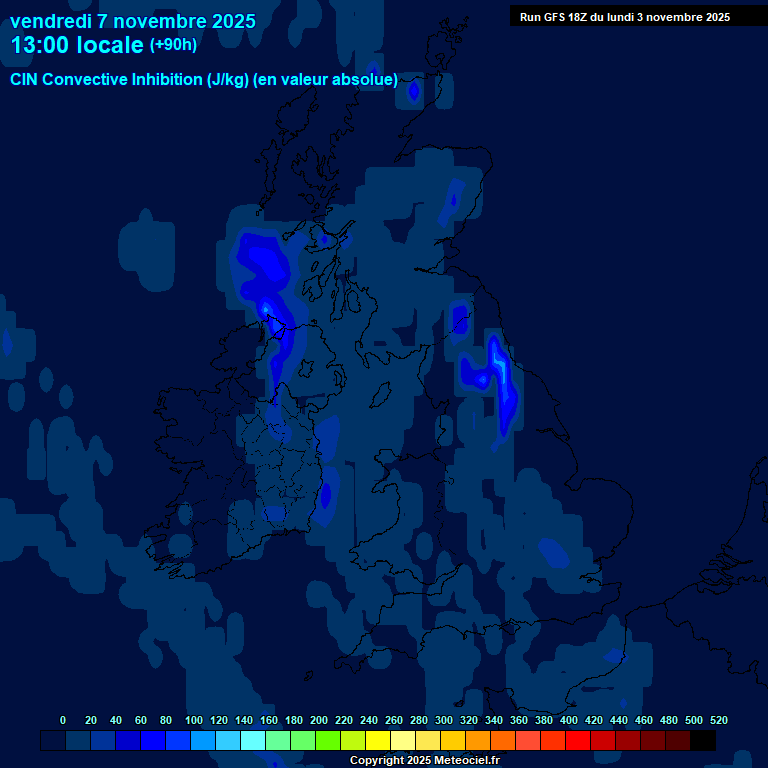Click the Copyright 2025 Meteociel.fr text
The width and height of the screenshot is (768, 768).
pos(424,761)
